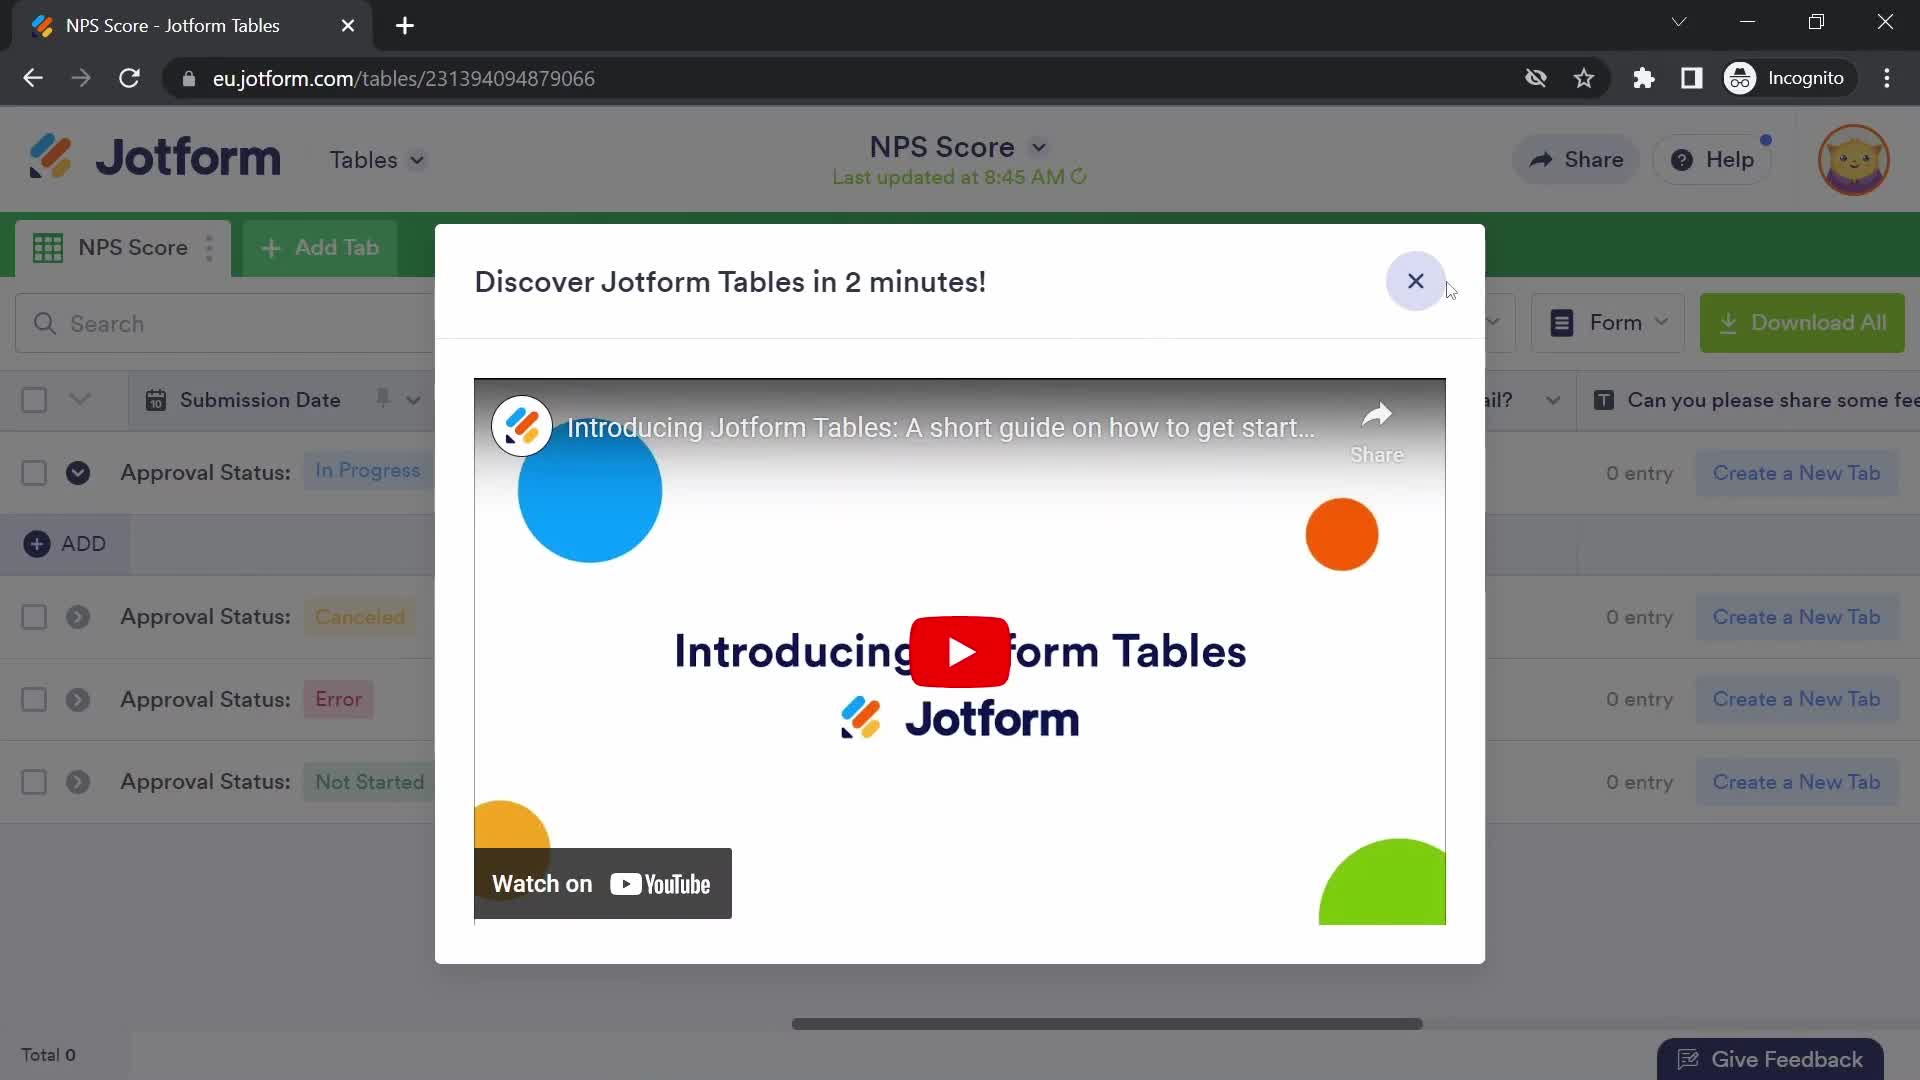Click the Jotform logo icon

(50, 158)
